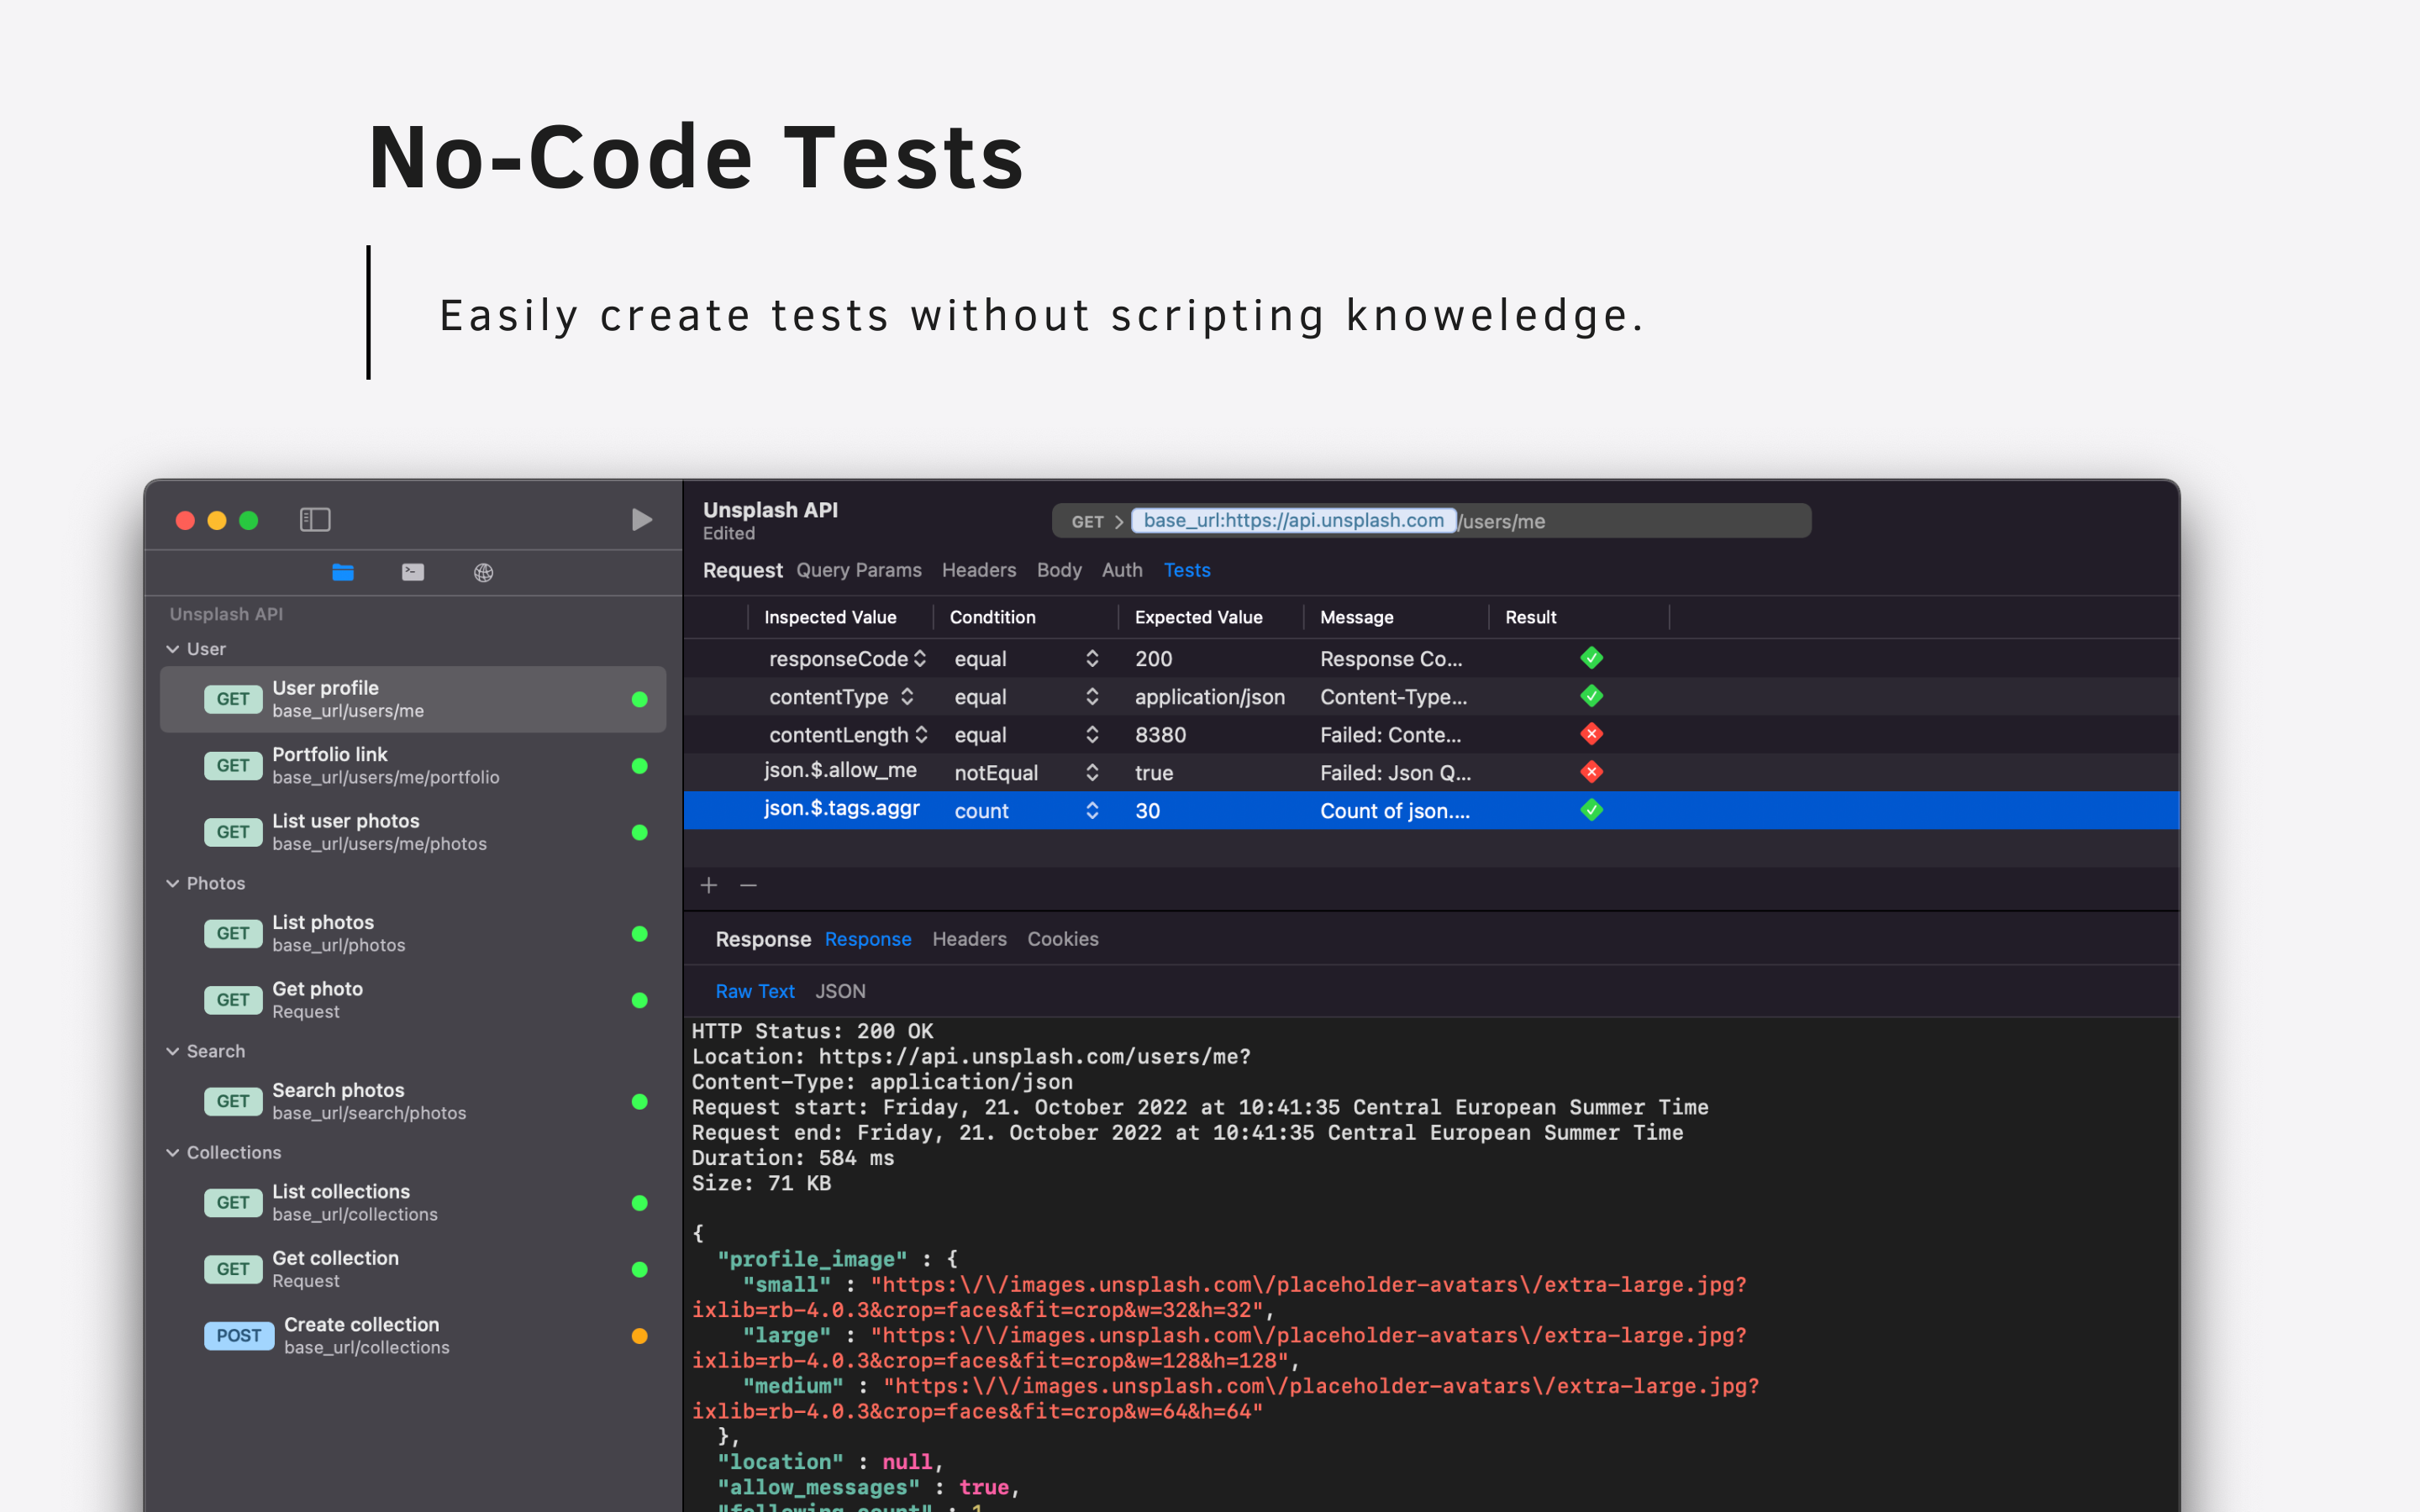
Task: Select the Raw Text response view
Action: click(755, 991)
